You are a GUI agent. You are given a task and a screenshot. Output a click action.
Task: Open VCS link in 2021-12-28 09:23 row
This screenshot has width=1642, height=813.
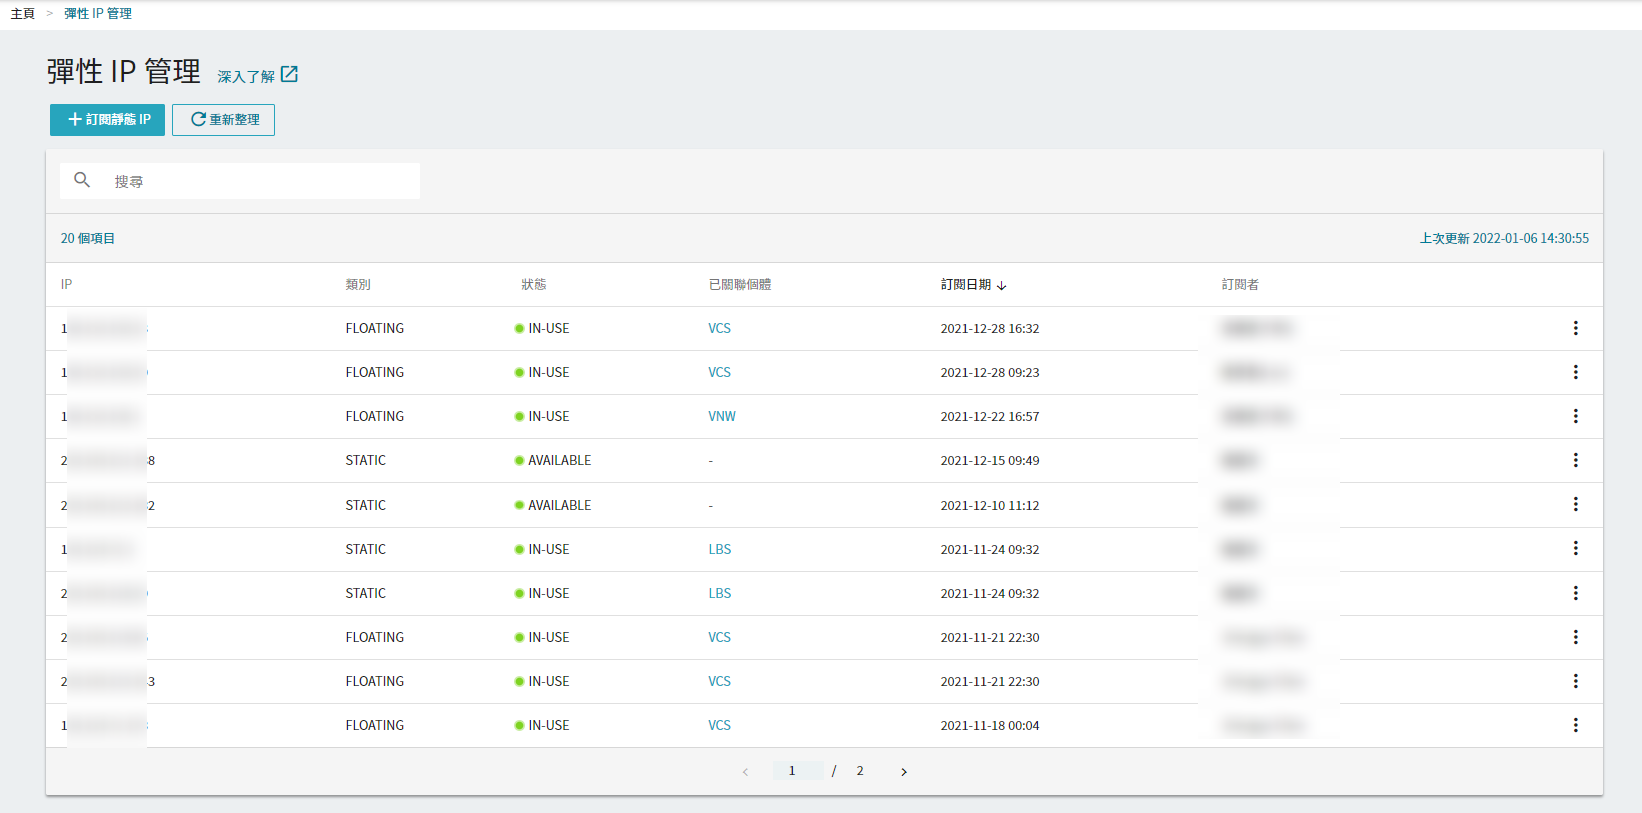(719, 372)
